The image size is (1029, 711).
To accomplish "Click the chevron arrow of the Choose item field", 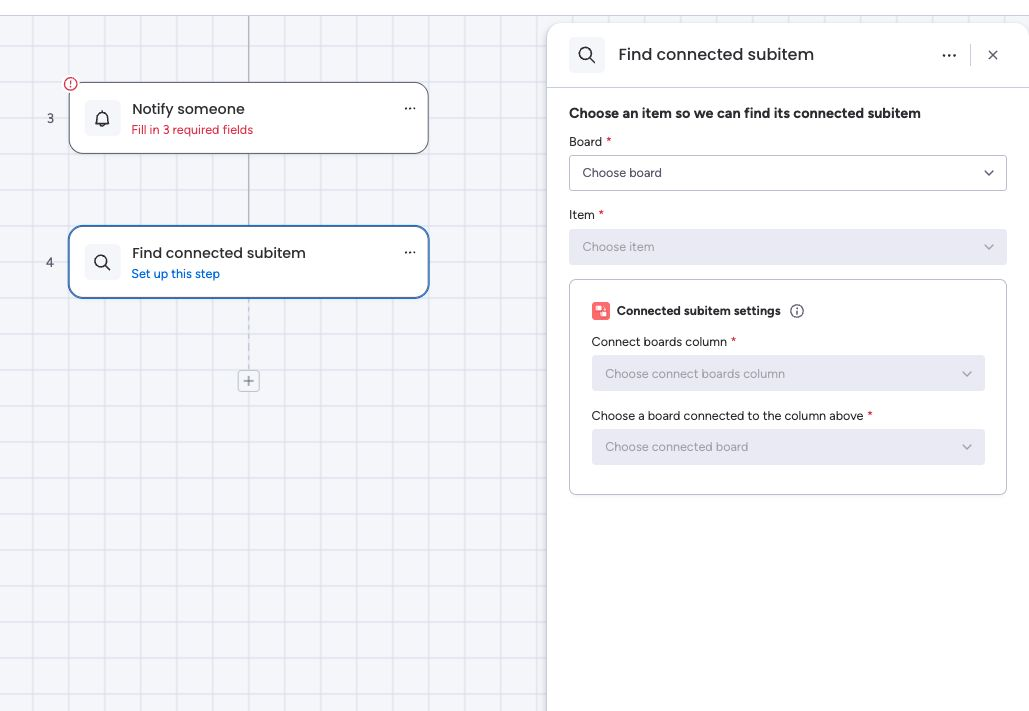I will coord(988,247).
